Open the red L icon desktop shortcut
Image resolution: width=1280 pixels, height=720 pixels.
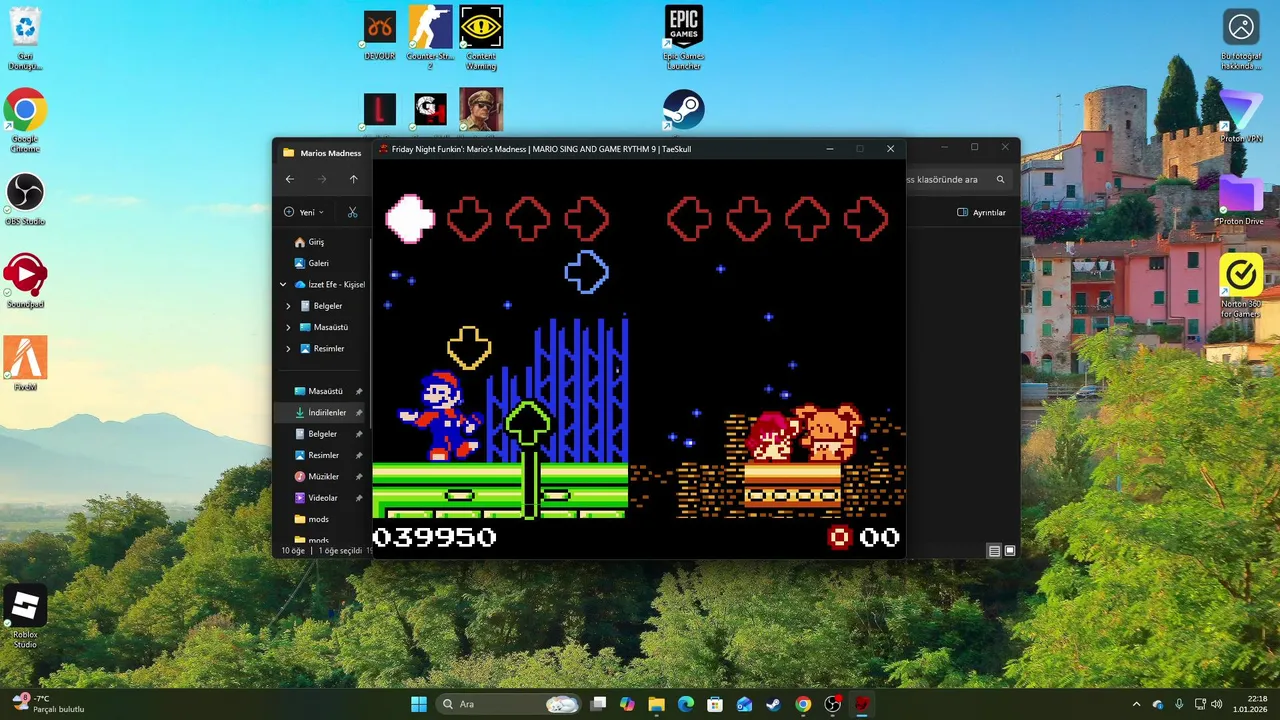(380, 110)
